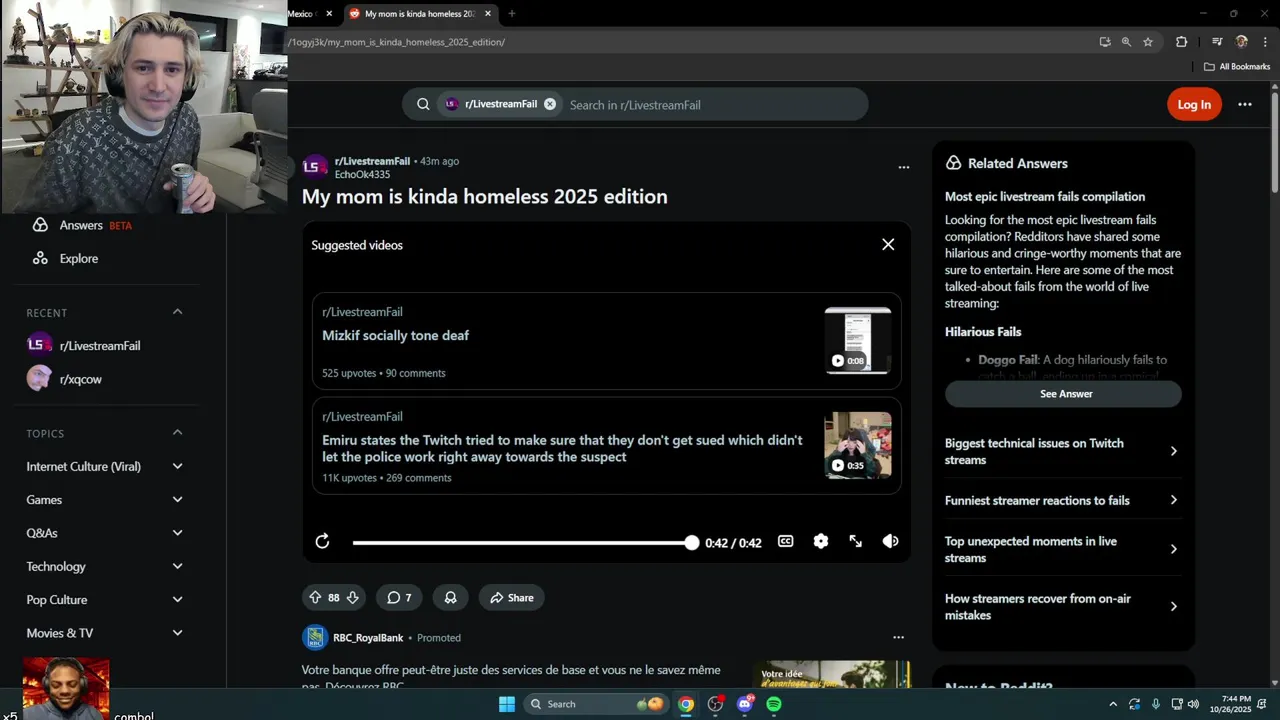Open Funniest streamer reactions to fails
1280x720 pixels.
[x=1063, y=500]
